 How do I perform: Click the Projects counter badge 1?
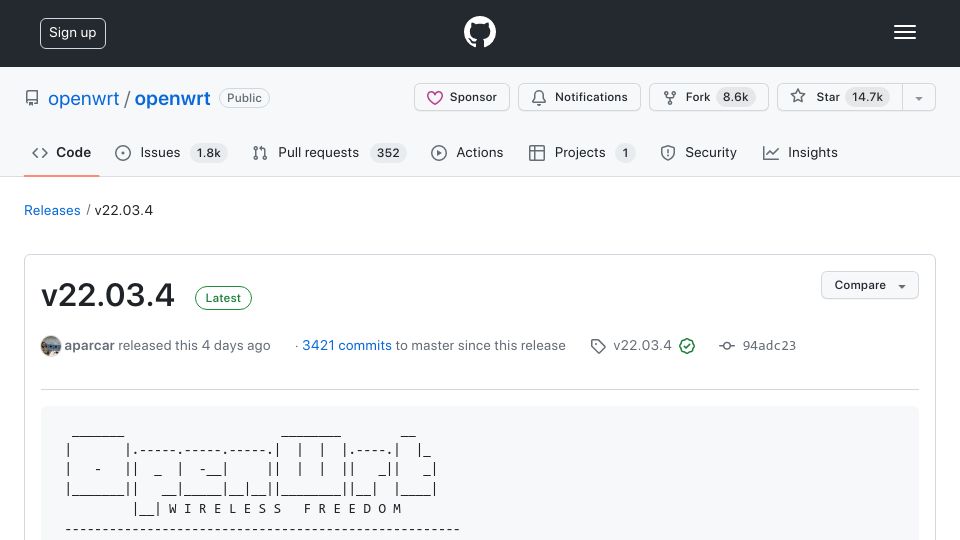[x=625, y=153]
